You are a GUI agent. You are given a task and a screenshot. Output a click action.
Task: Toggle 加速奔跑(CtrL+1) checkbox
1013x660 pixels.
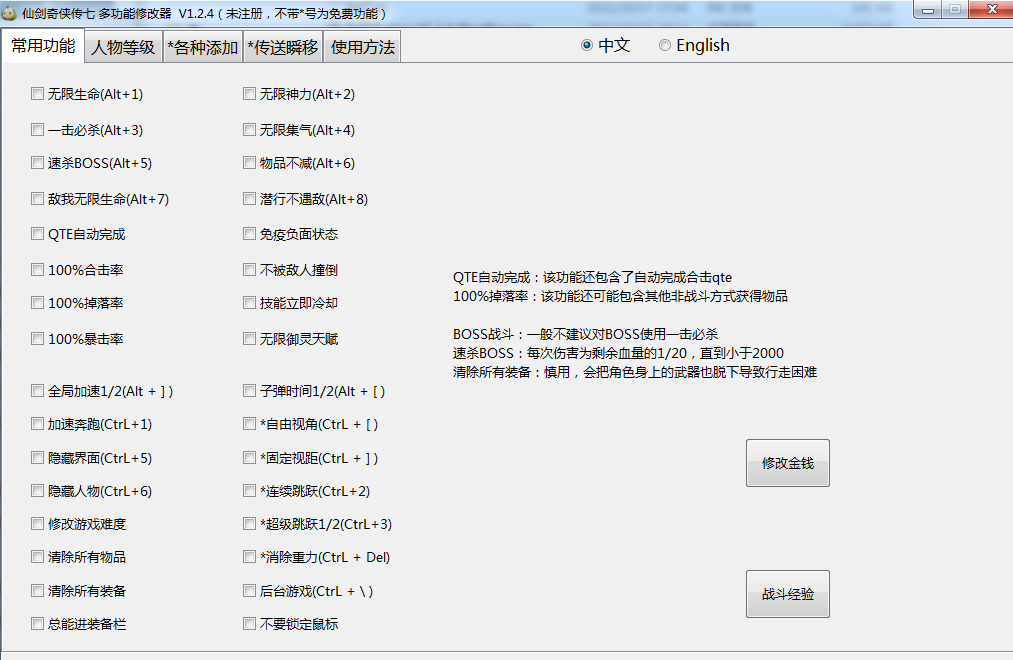[x=37, y=424]
